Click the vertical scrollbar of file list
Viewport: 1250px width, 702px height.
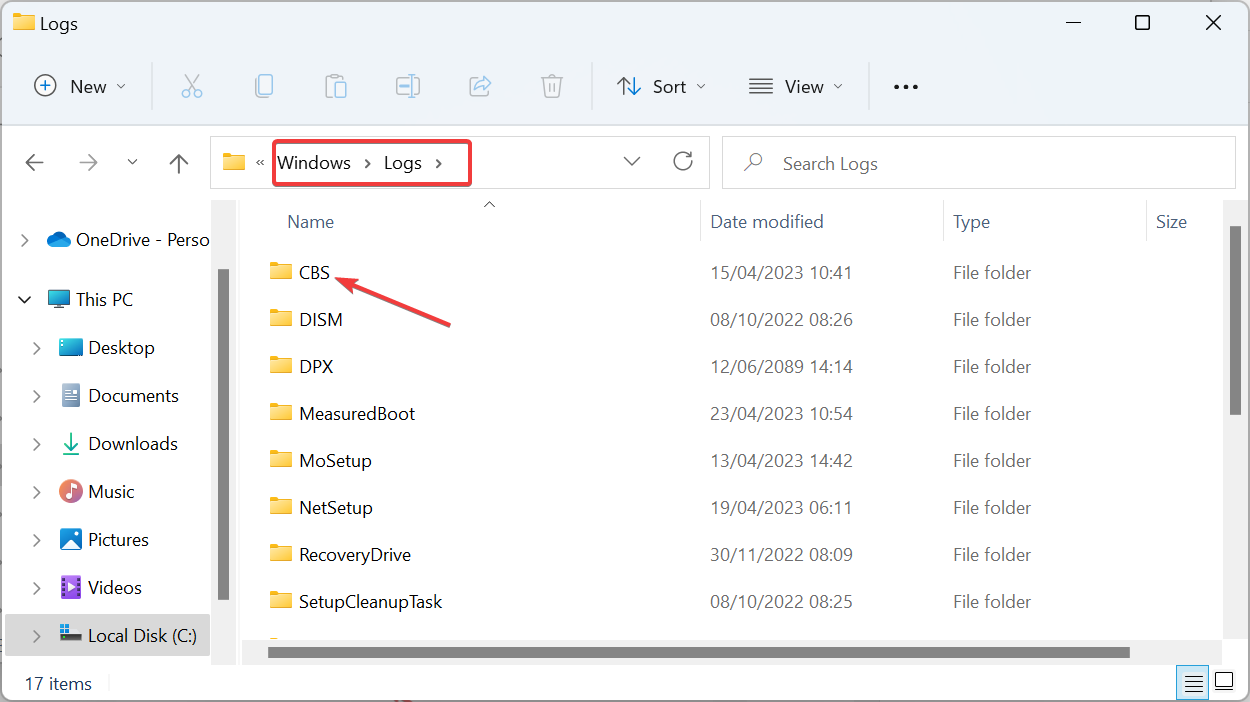pos(1235,320)
